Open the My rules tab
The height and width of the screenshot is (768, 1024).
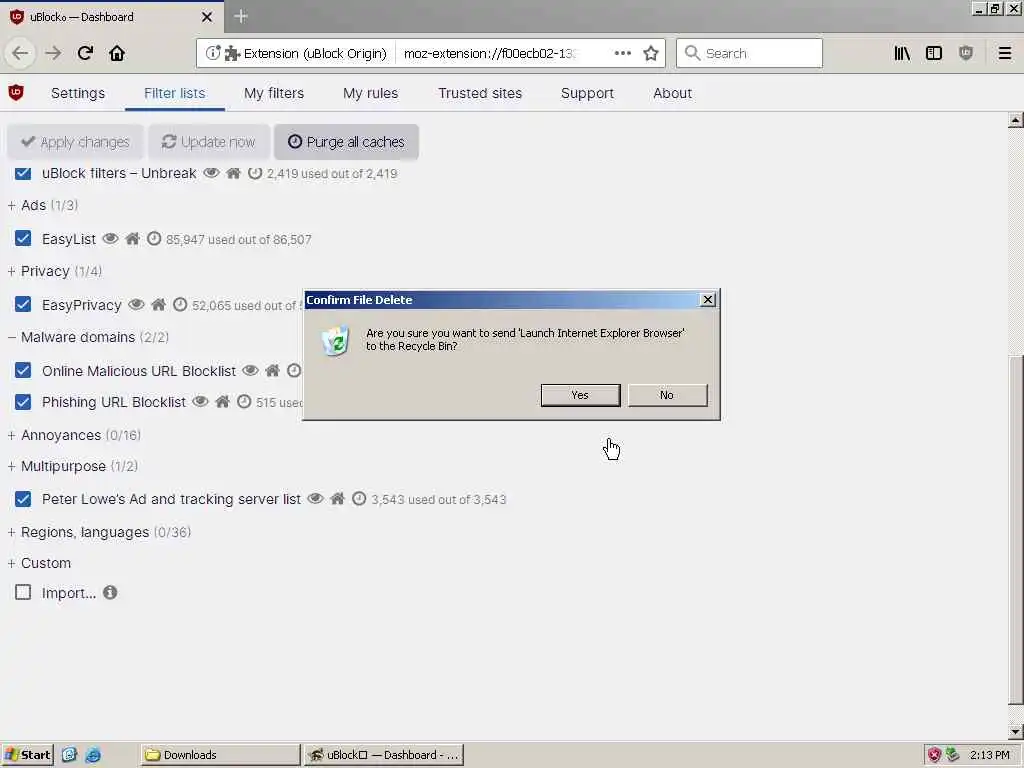pos(370,93)
